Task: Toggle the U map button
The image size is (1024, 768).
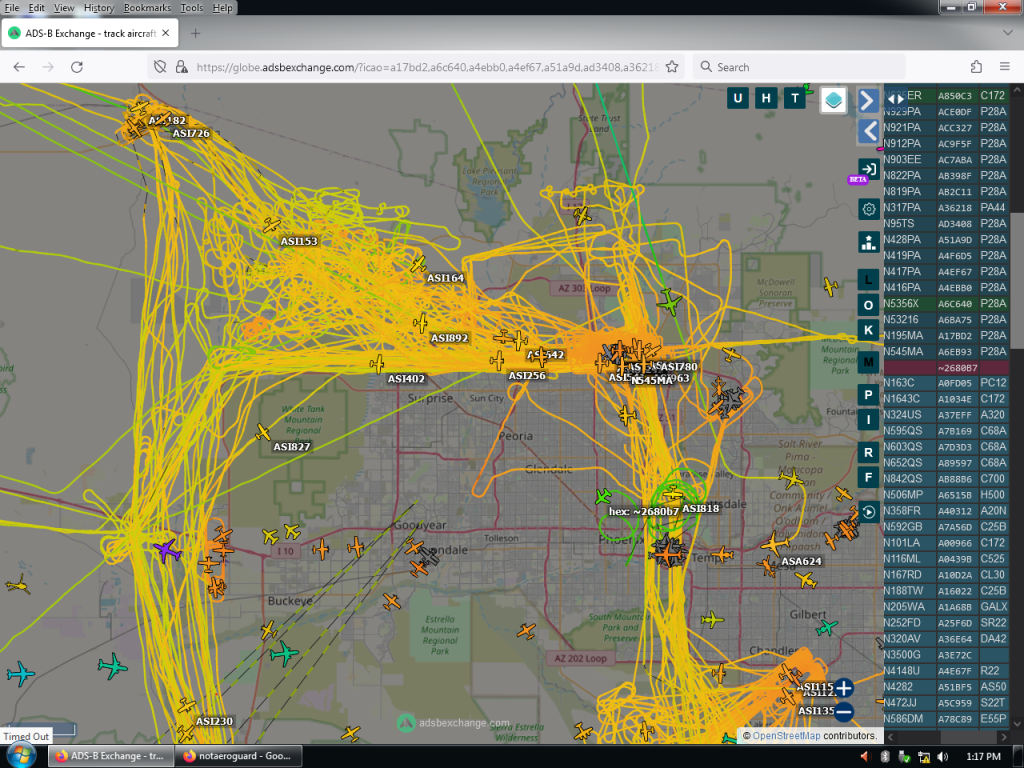Action: [x=737, y=98]
